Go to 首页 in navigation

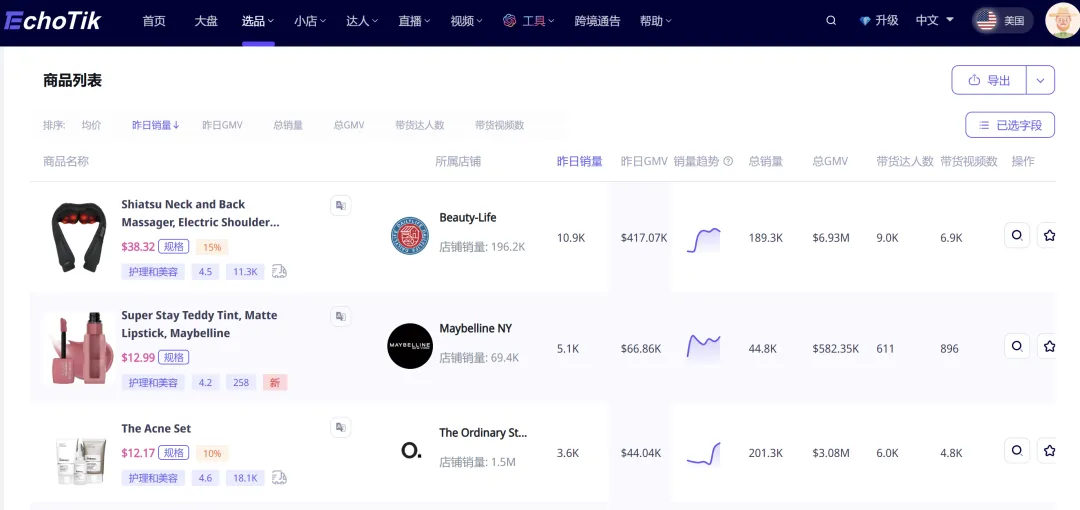pyautogui.click(x=154, y=21)
